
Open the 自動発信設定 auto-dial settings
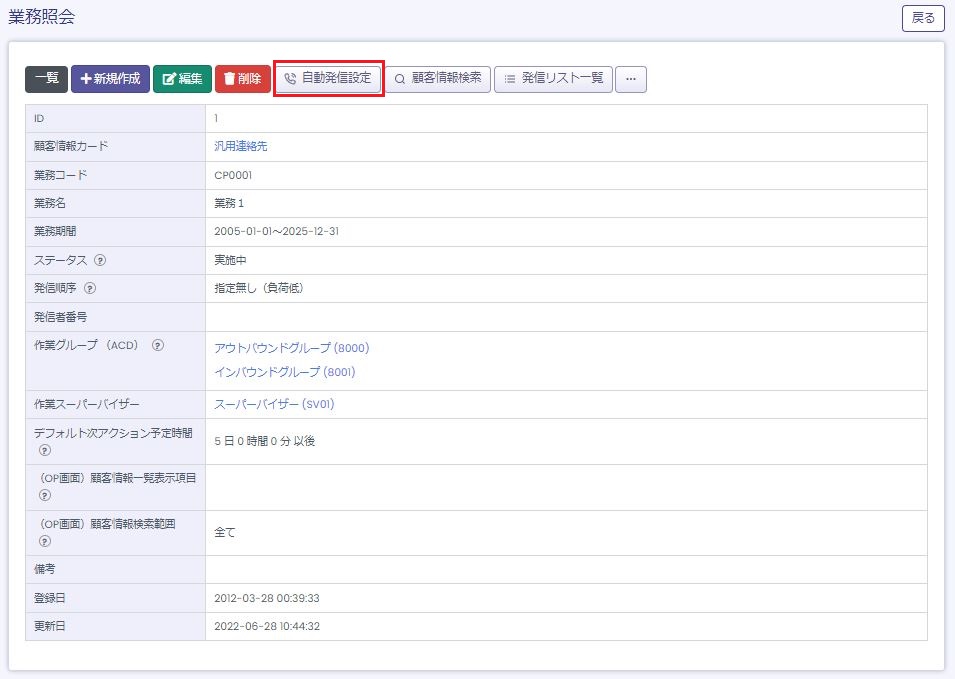pos(328,78)
